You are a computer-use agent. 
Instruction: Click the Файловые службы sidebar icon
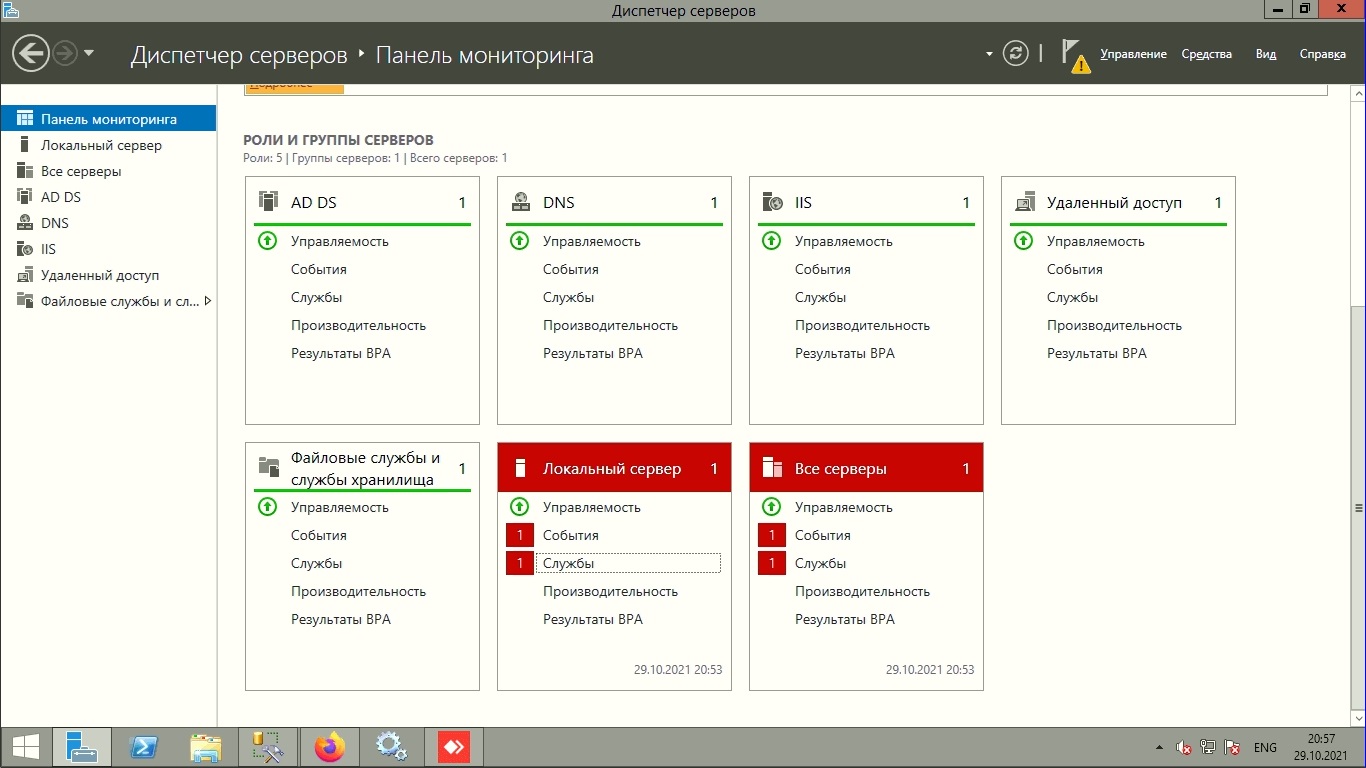tap(25, 301)
